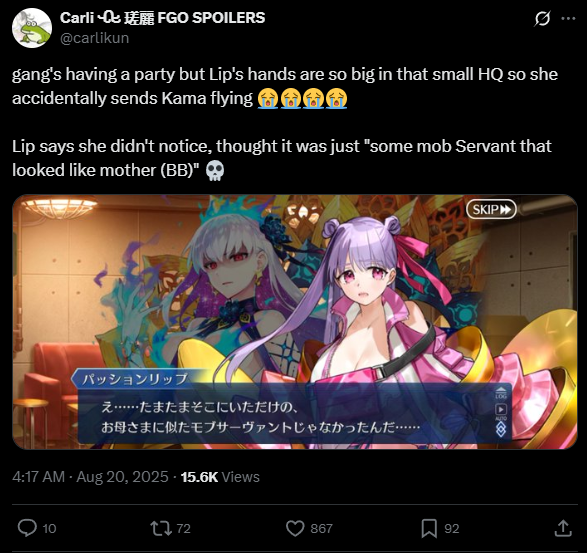The image size is (587, 553).
Task: Click the reply speech bubble icon
Action: pos(27,528)
